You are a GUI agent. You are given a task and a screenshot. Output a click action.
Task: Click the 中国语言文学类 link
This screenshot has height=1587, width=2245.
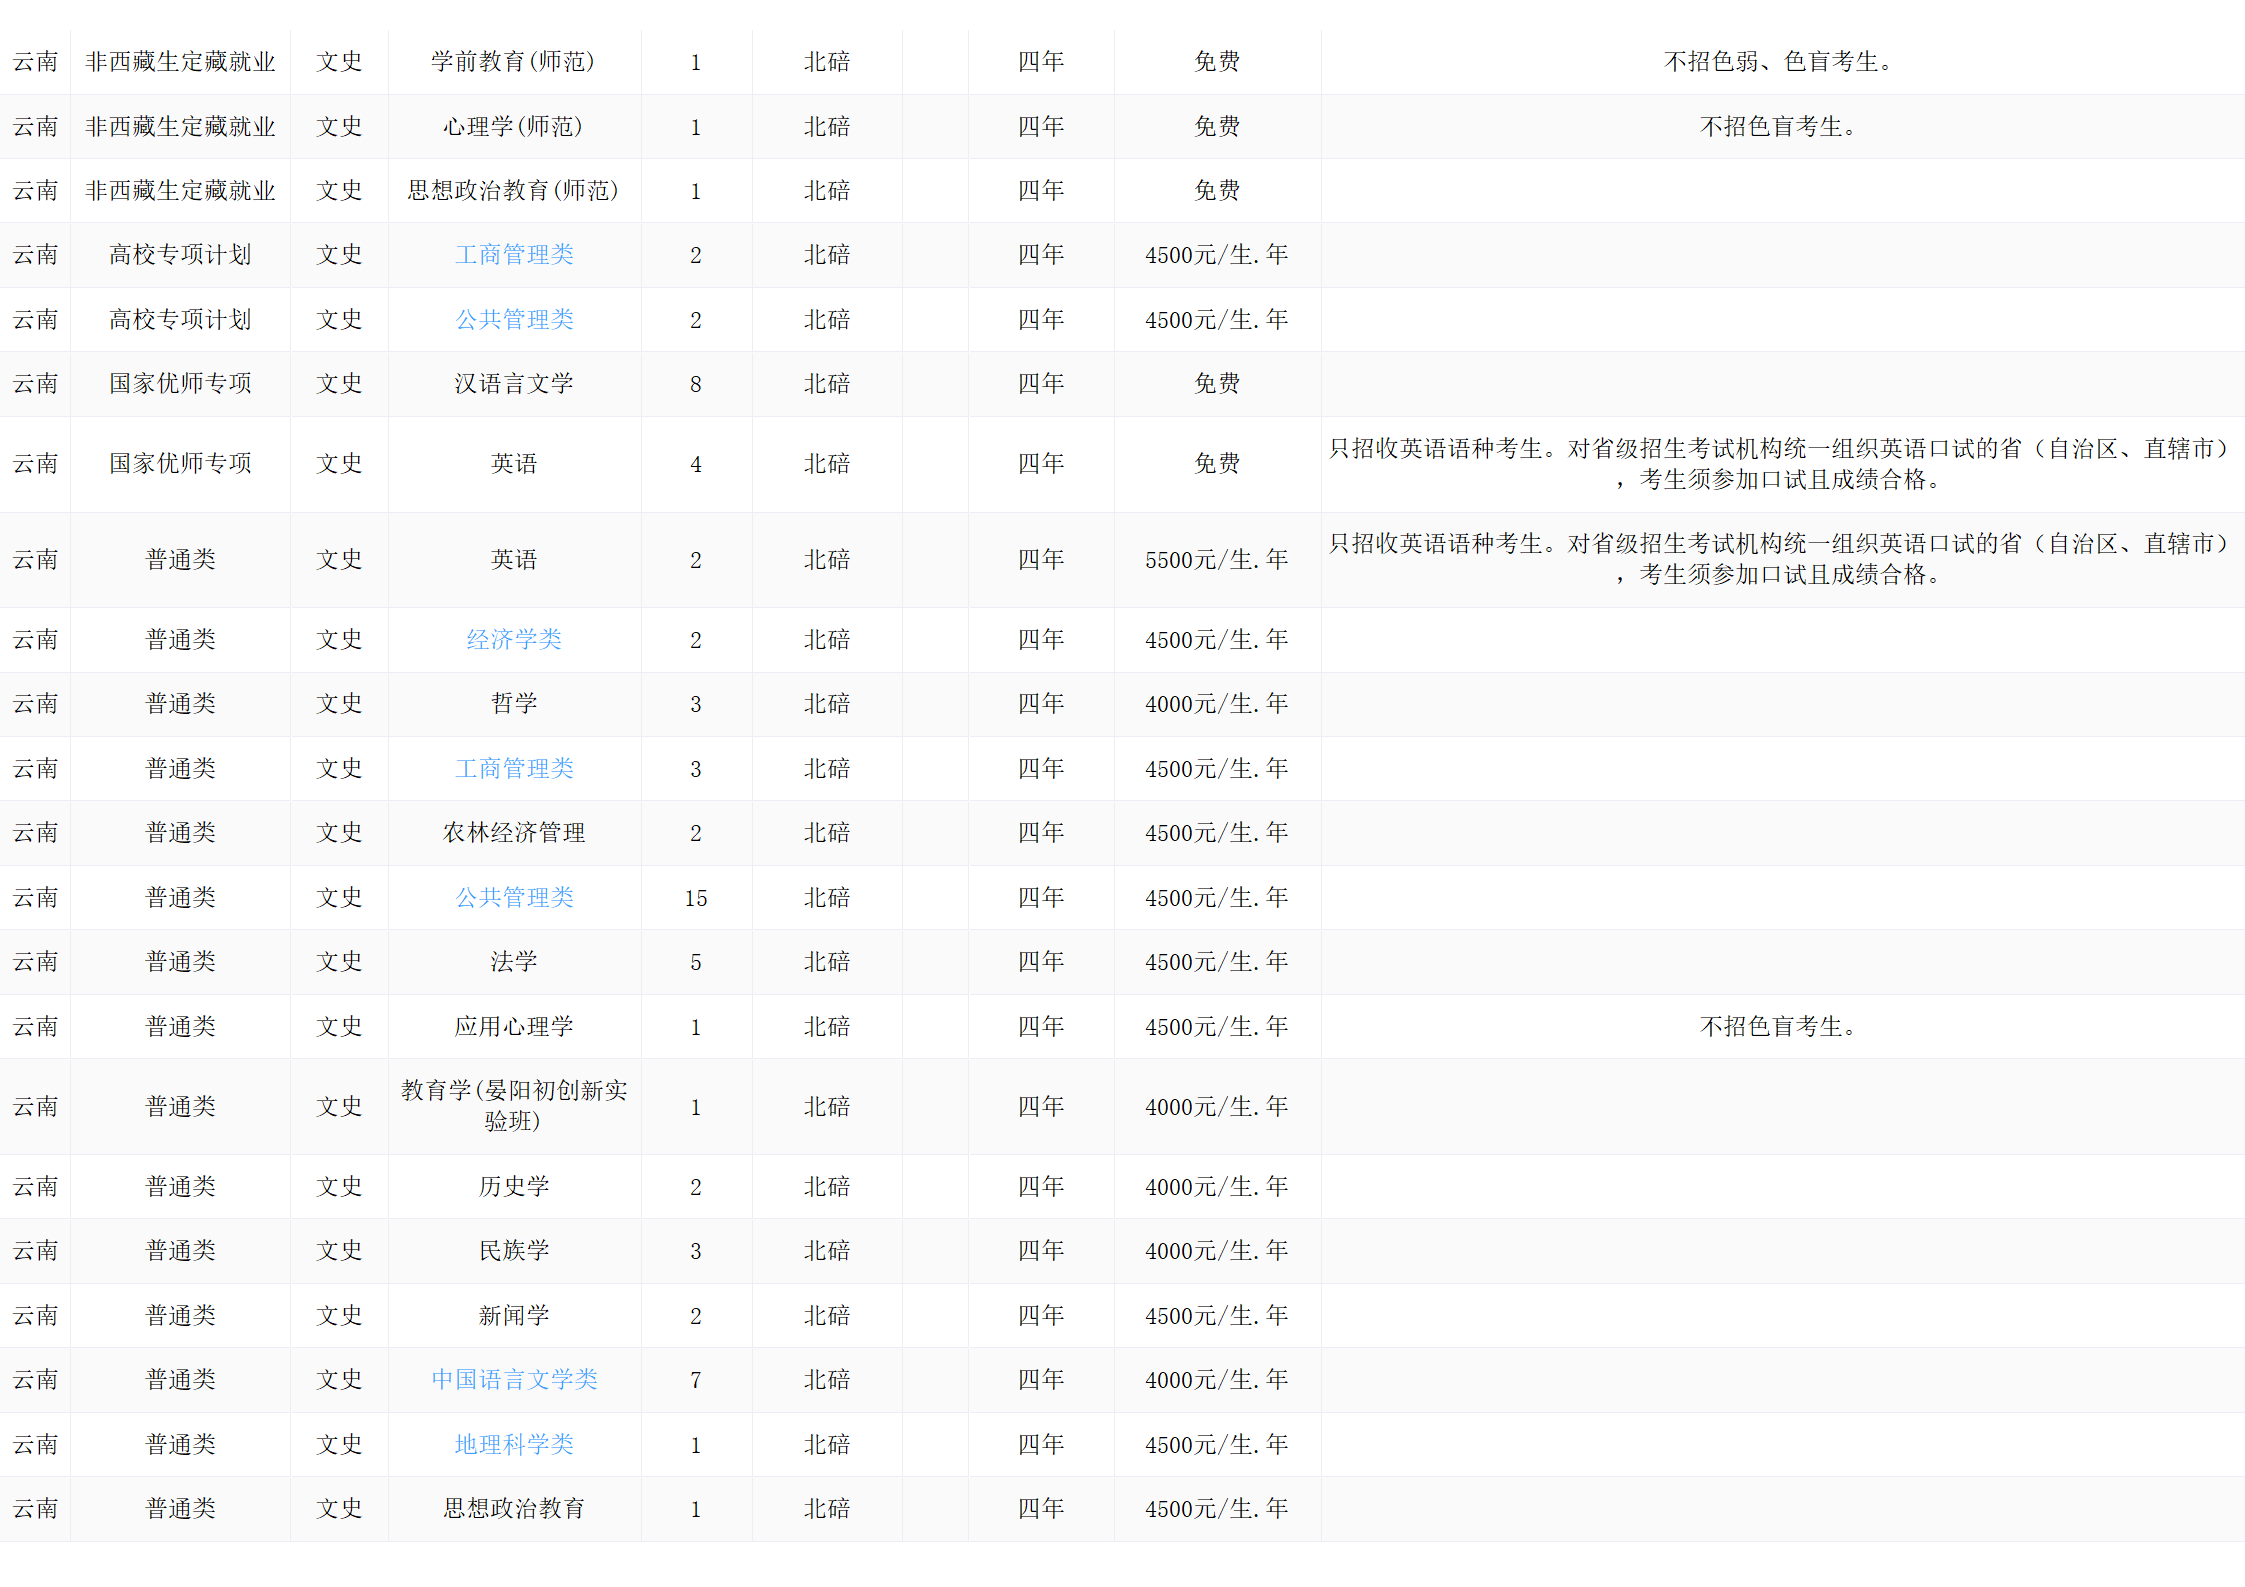click(514, 1380)
